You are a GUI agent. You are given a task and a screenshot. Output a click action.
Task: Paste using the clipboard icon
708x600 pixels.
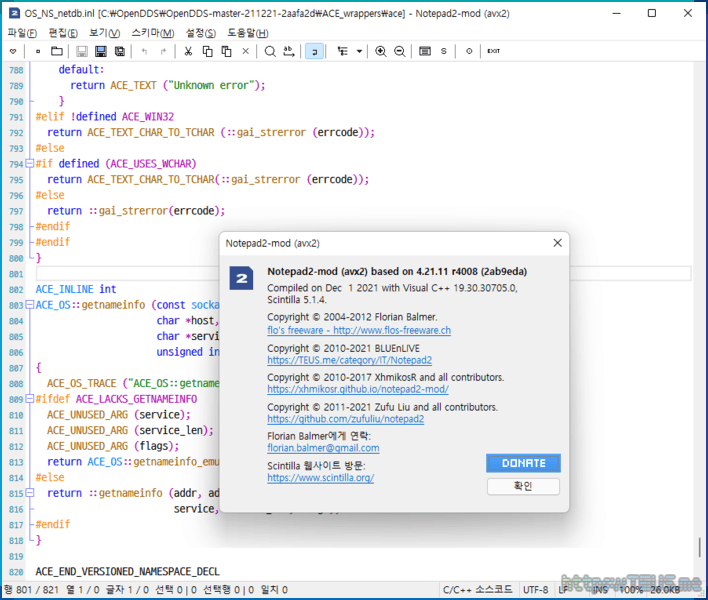(226, 51)
